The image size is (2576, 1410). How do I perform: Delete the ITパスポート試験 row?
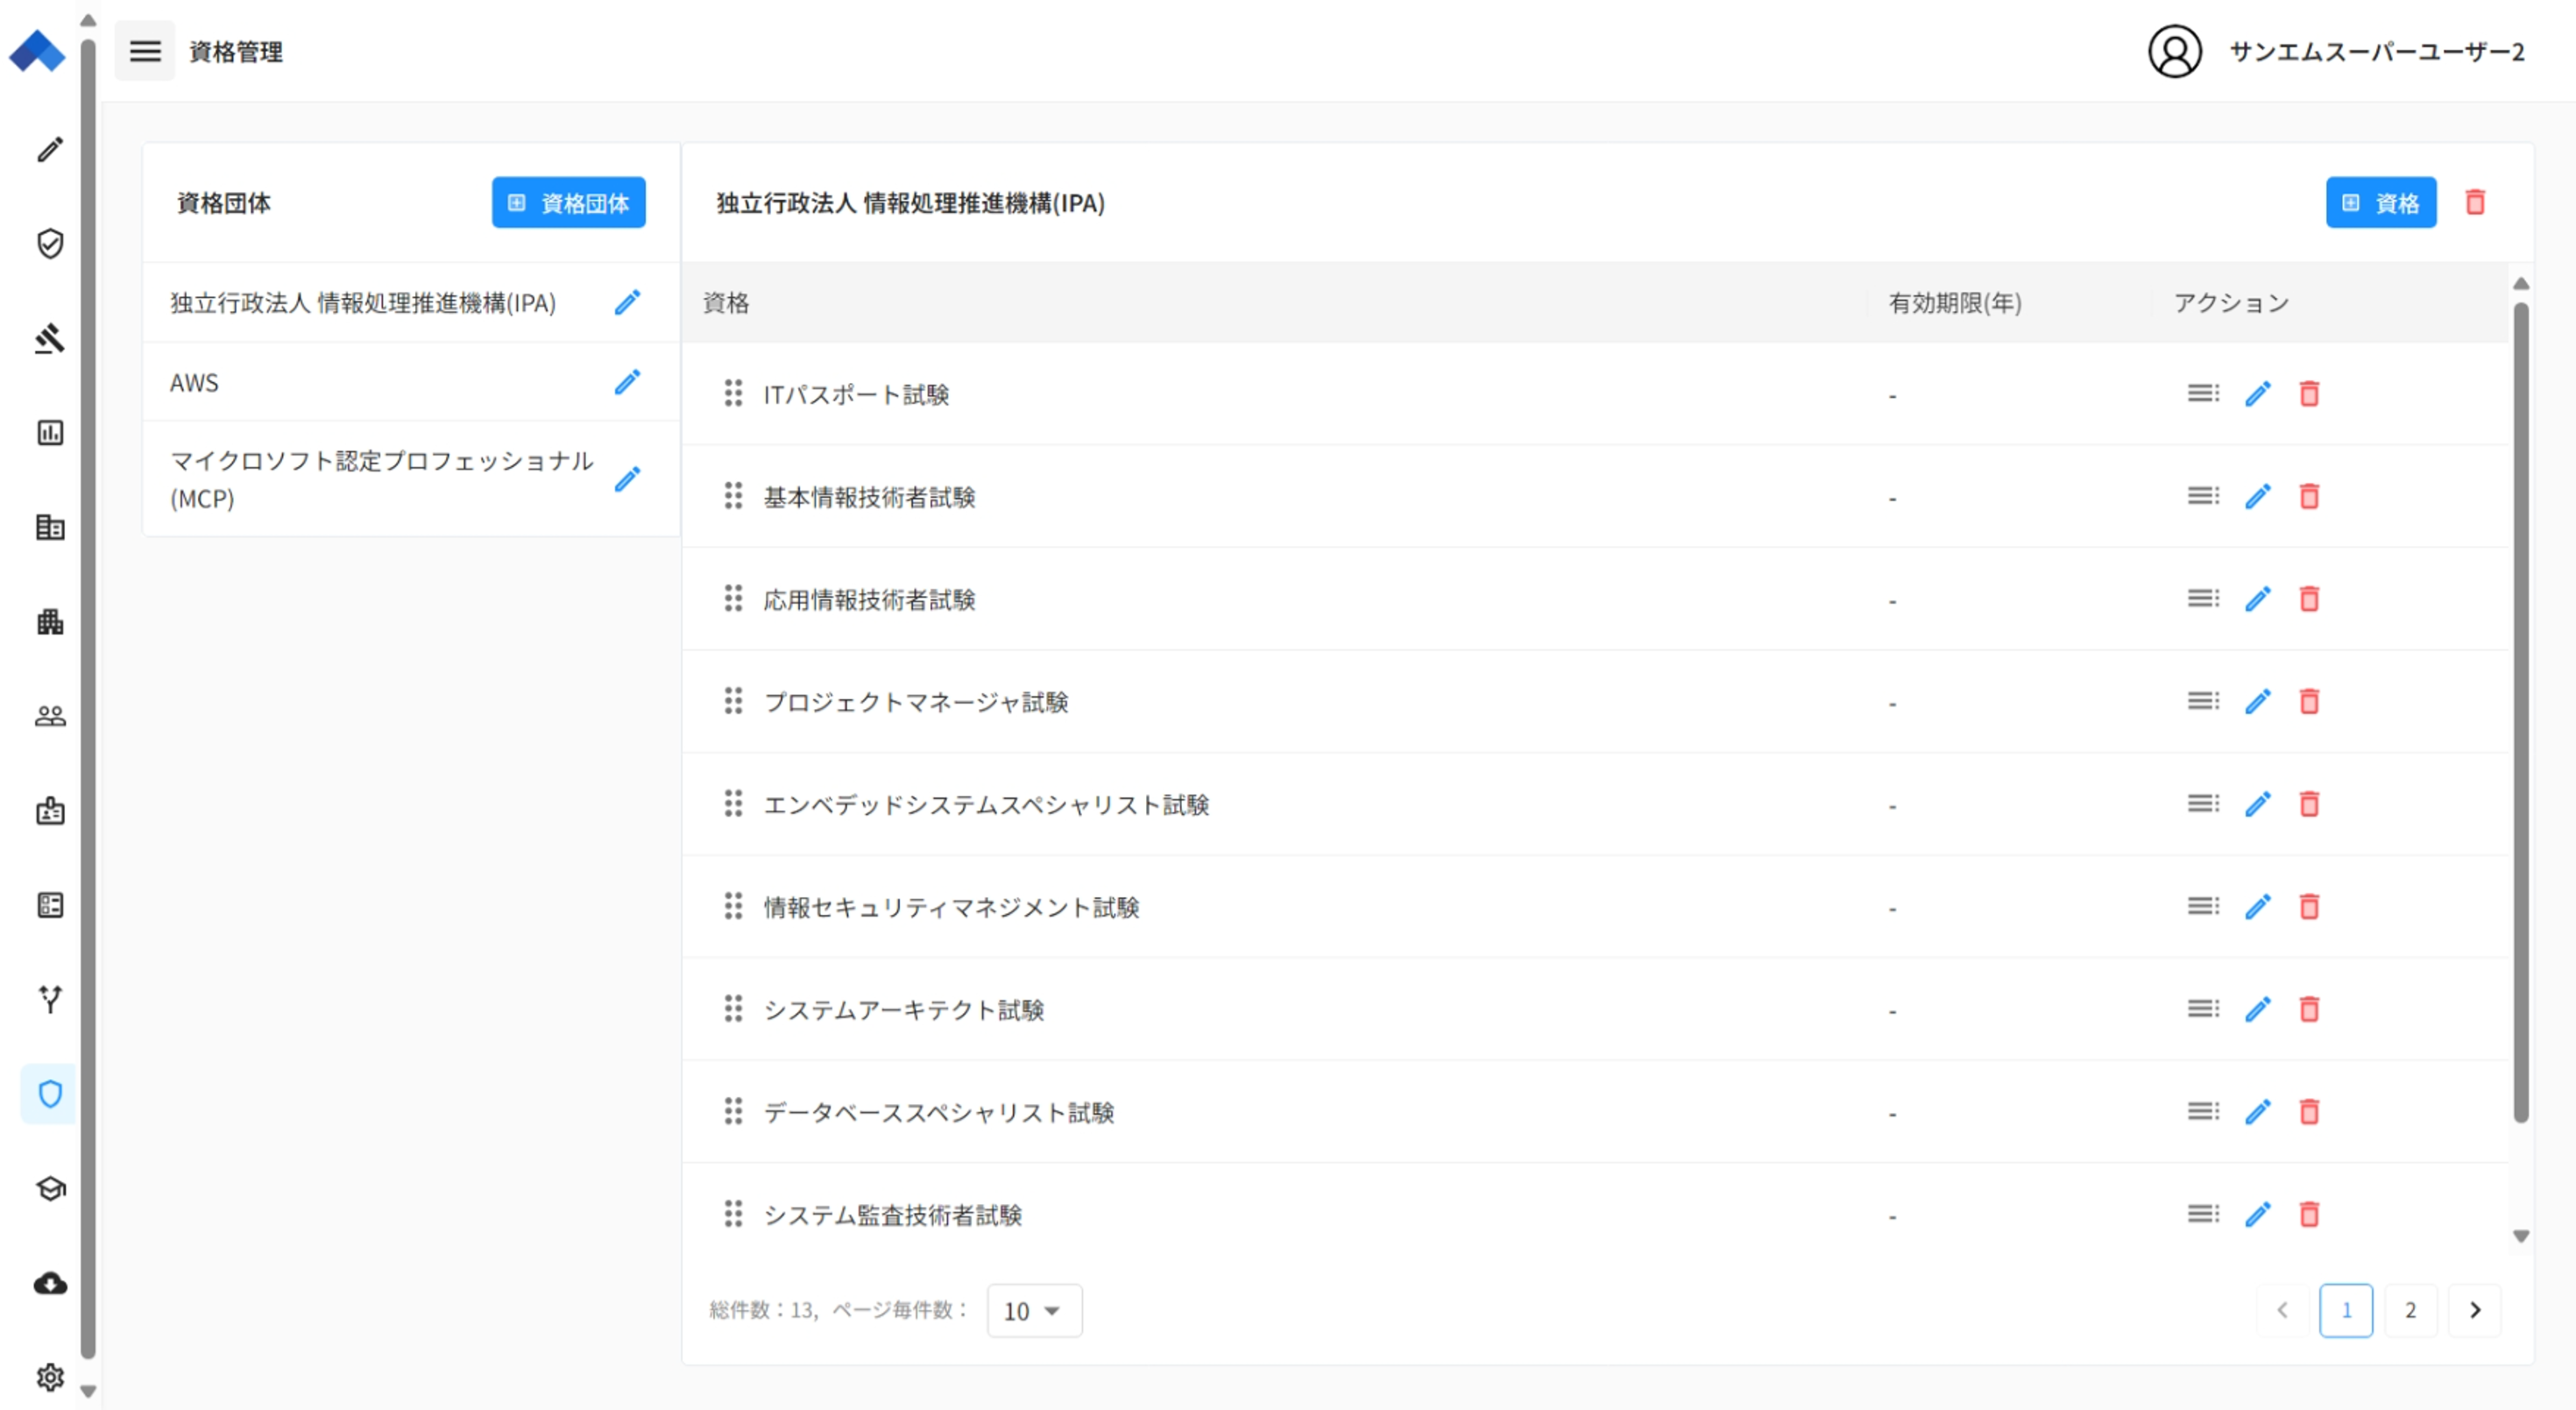click(x=2309, y=394)
